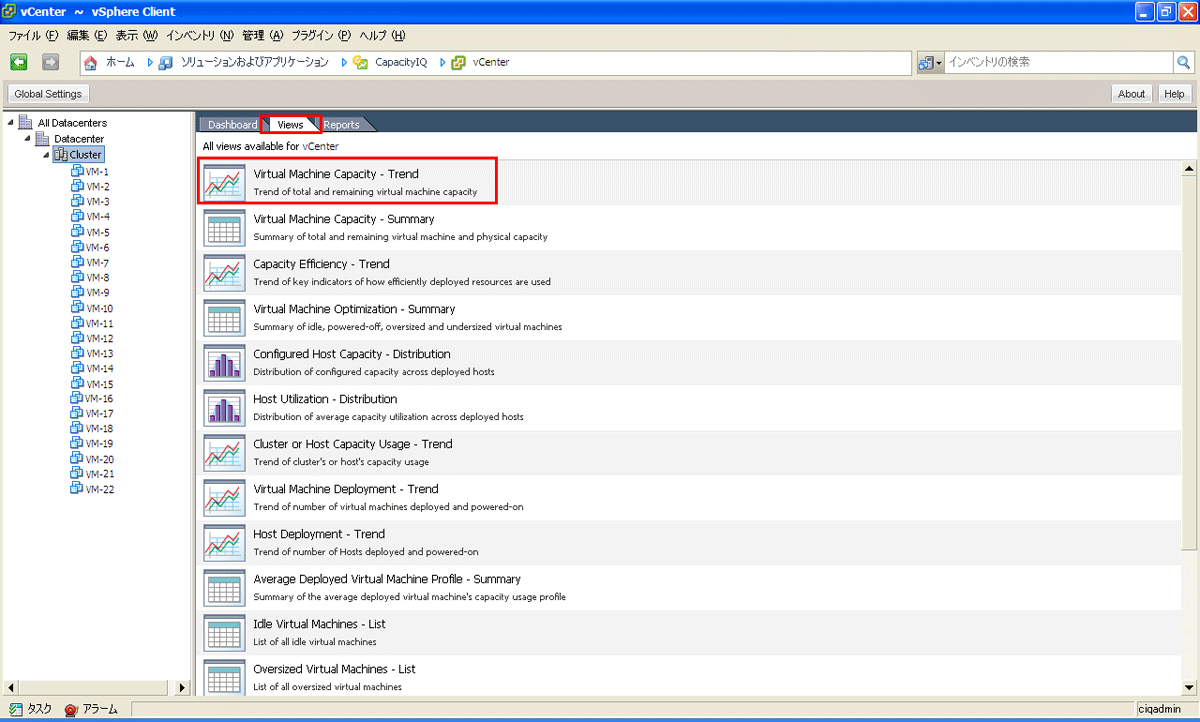This screenshot has height=722, width=1200.
Task: Click the magnifier icon to search inventory
Action: (1183, 62)
